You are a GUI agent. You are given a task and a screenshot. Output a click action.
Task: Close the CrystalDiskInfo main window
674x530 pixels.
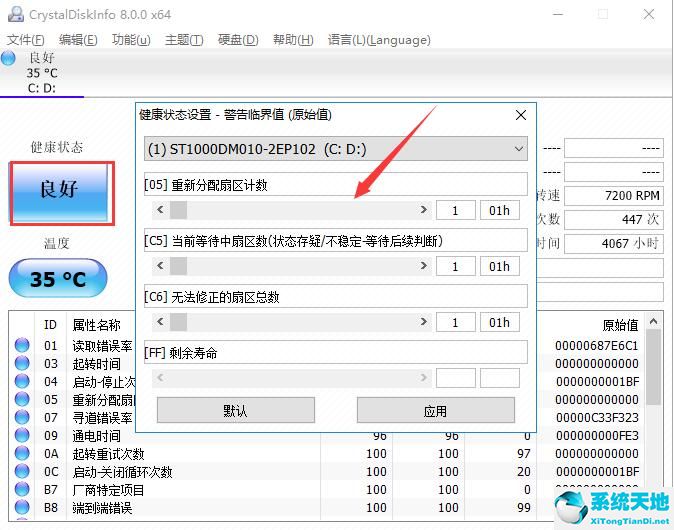click(649, 14)
